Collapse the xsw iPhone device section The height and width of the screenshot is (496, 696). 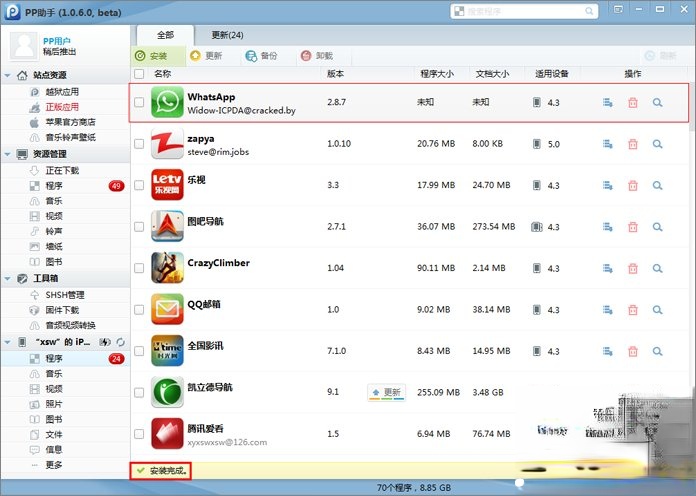(8, 342)
